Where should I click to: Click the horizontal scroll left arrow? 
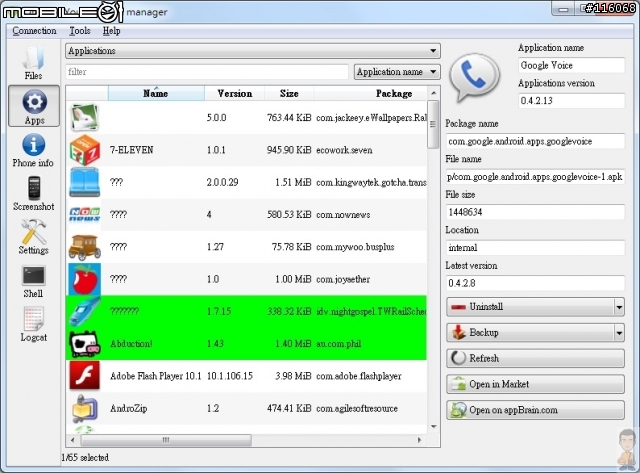pos(73,440)
